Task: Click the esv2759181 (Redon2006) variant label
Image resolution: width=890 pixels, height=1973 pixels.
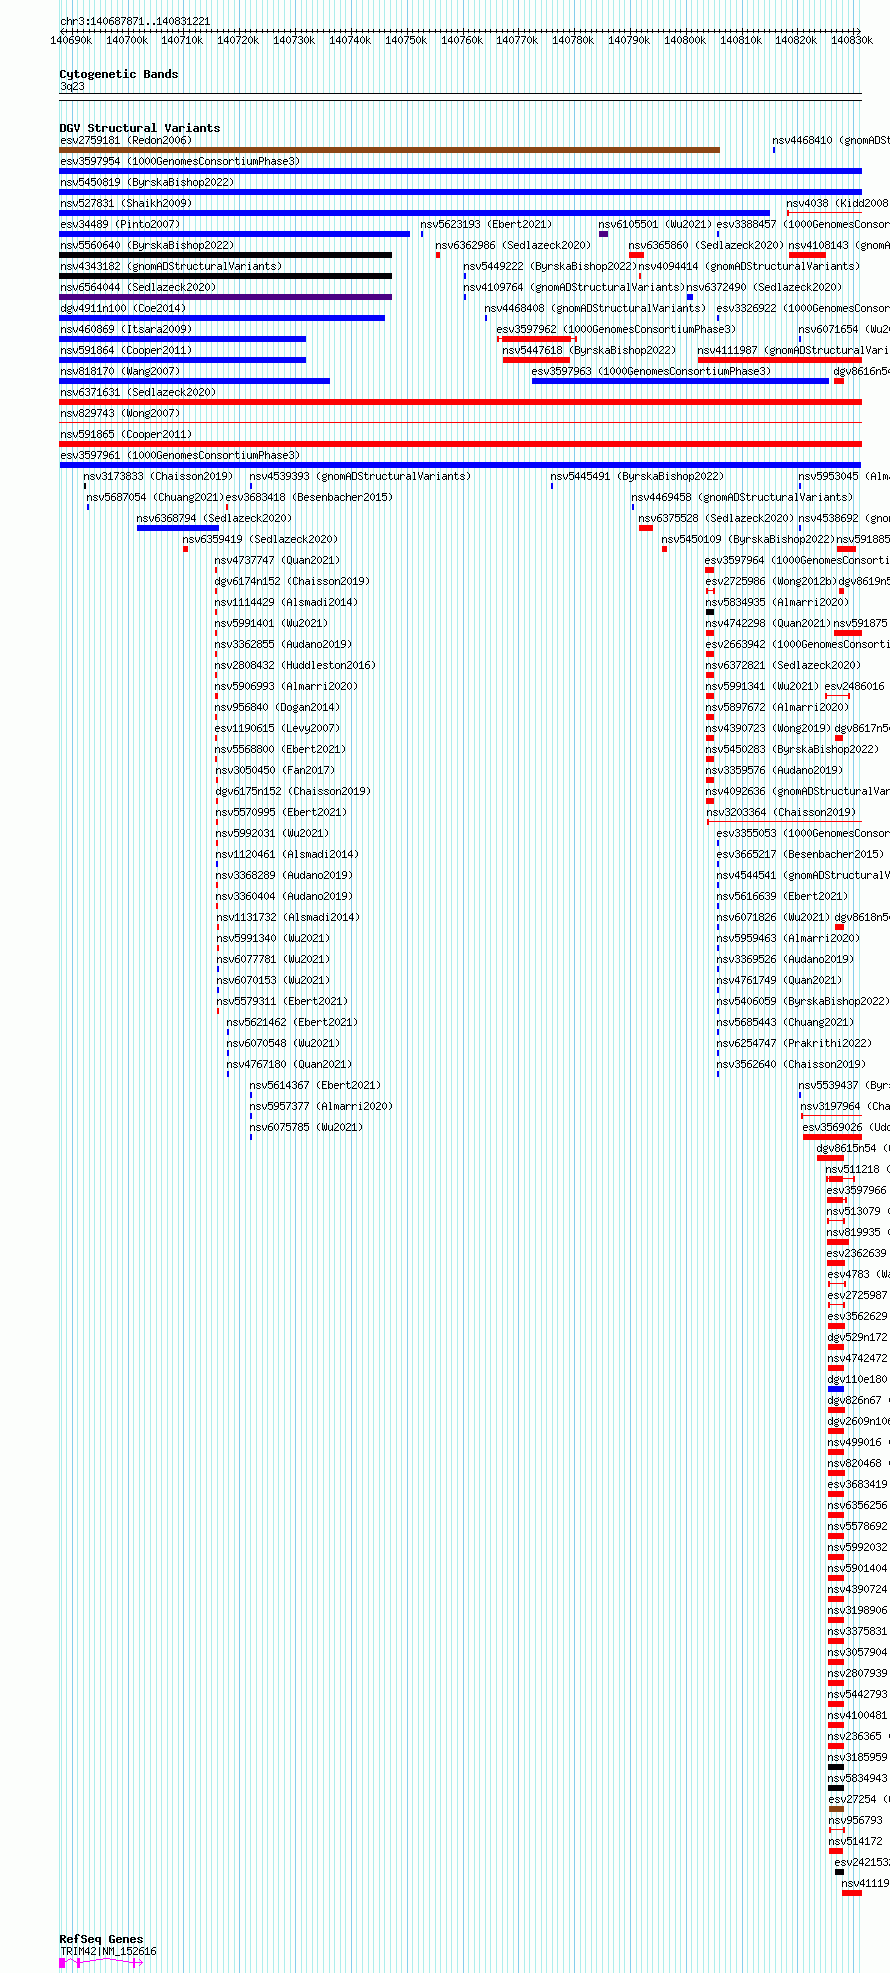Action: (126, 141)
